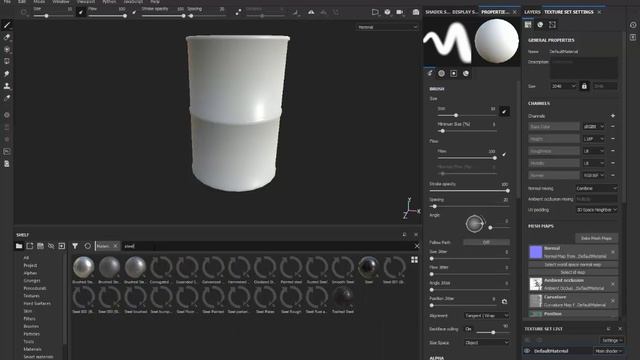Viewport: 640px width, 360px height.
Task: Select the Clone stamp tool in left toolbar
Action: [x=7, y=86]
